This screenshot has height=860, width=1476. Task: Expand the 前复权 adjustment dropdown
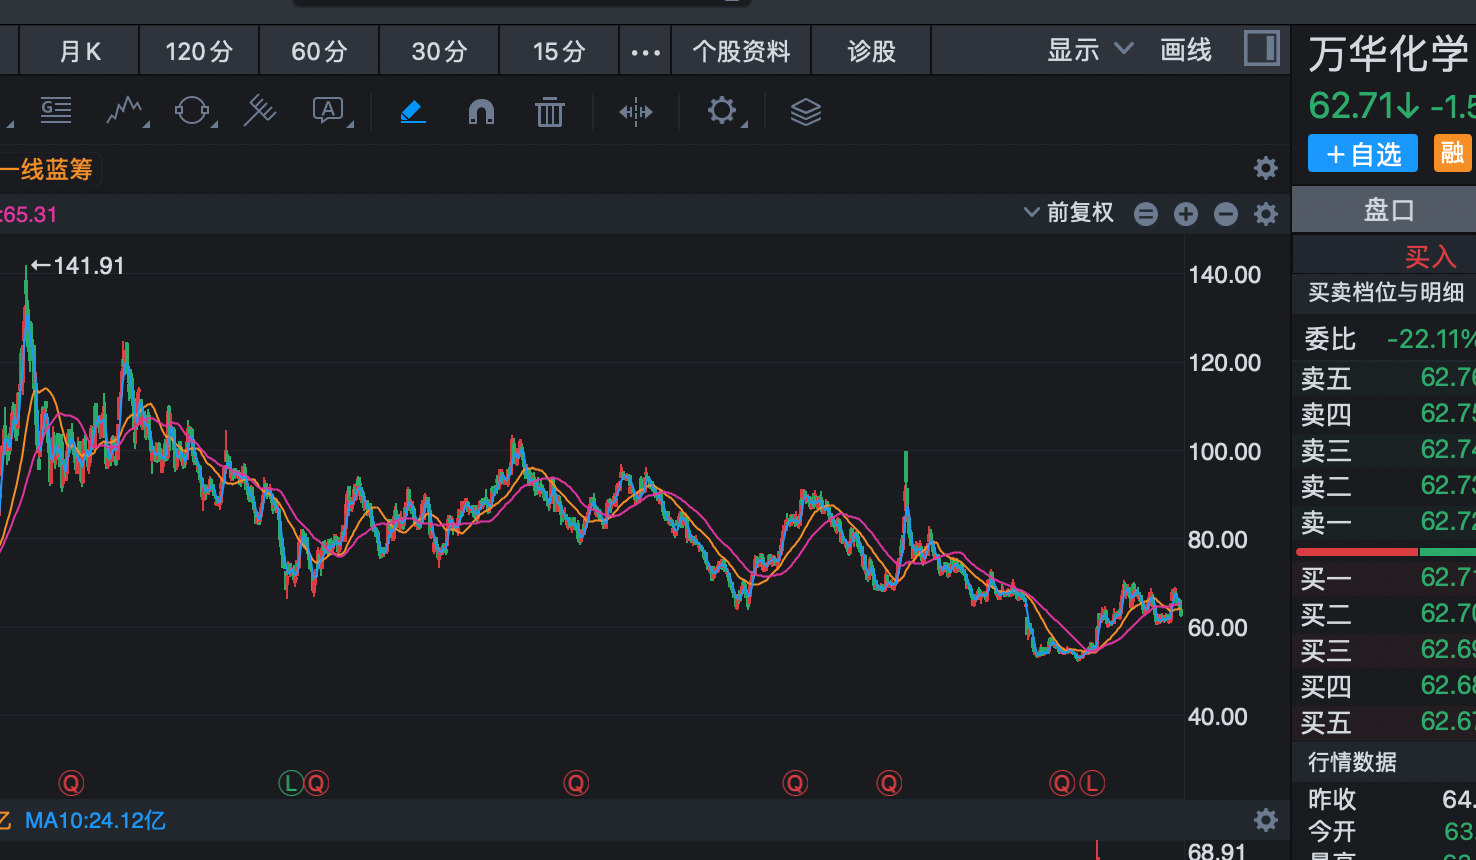1068,212
